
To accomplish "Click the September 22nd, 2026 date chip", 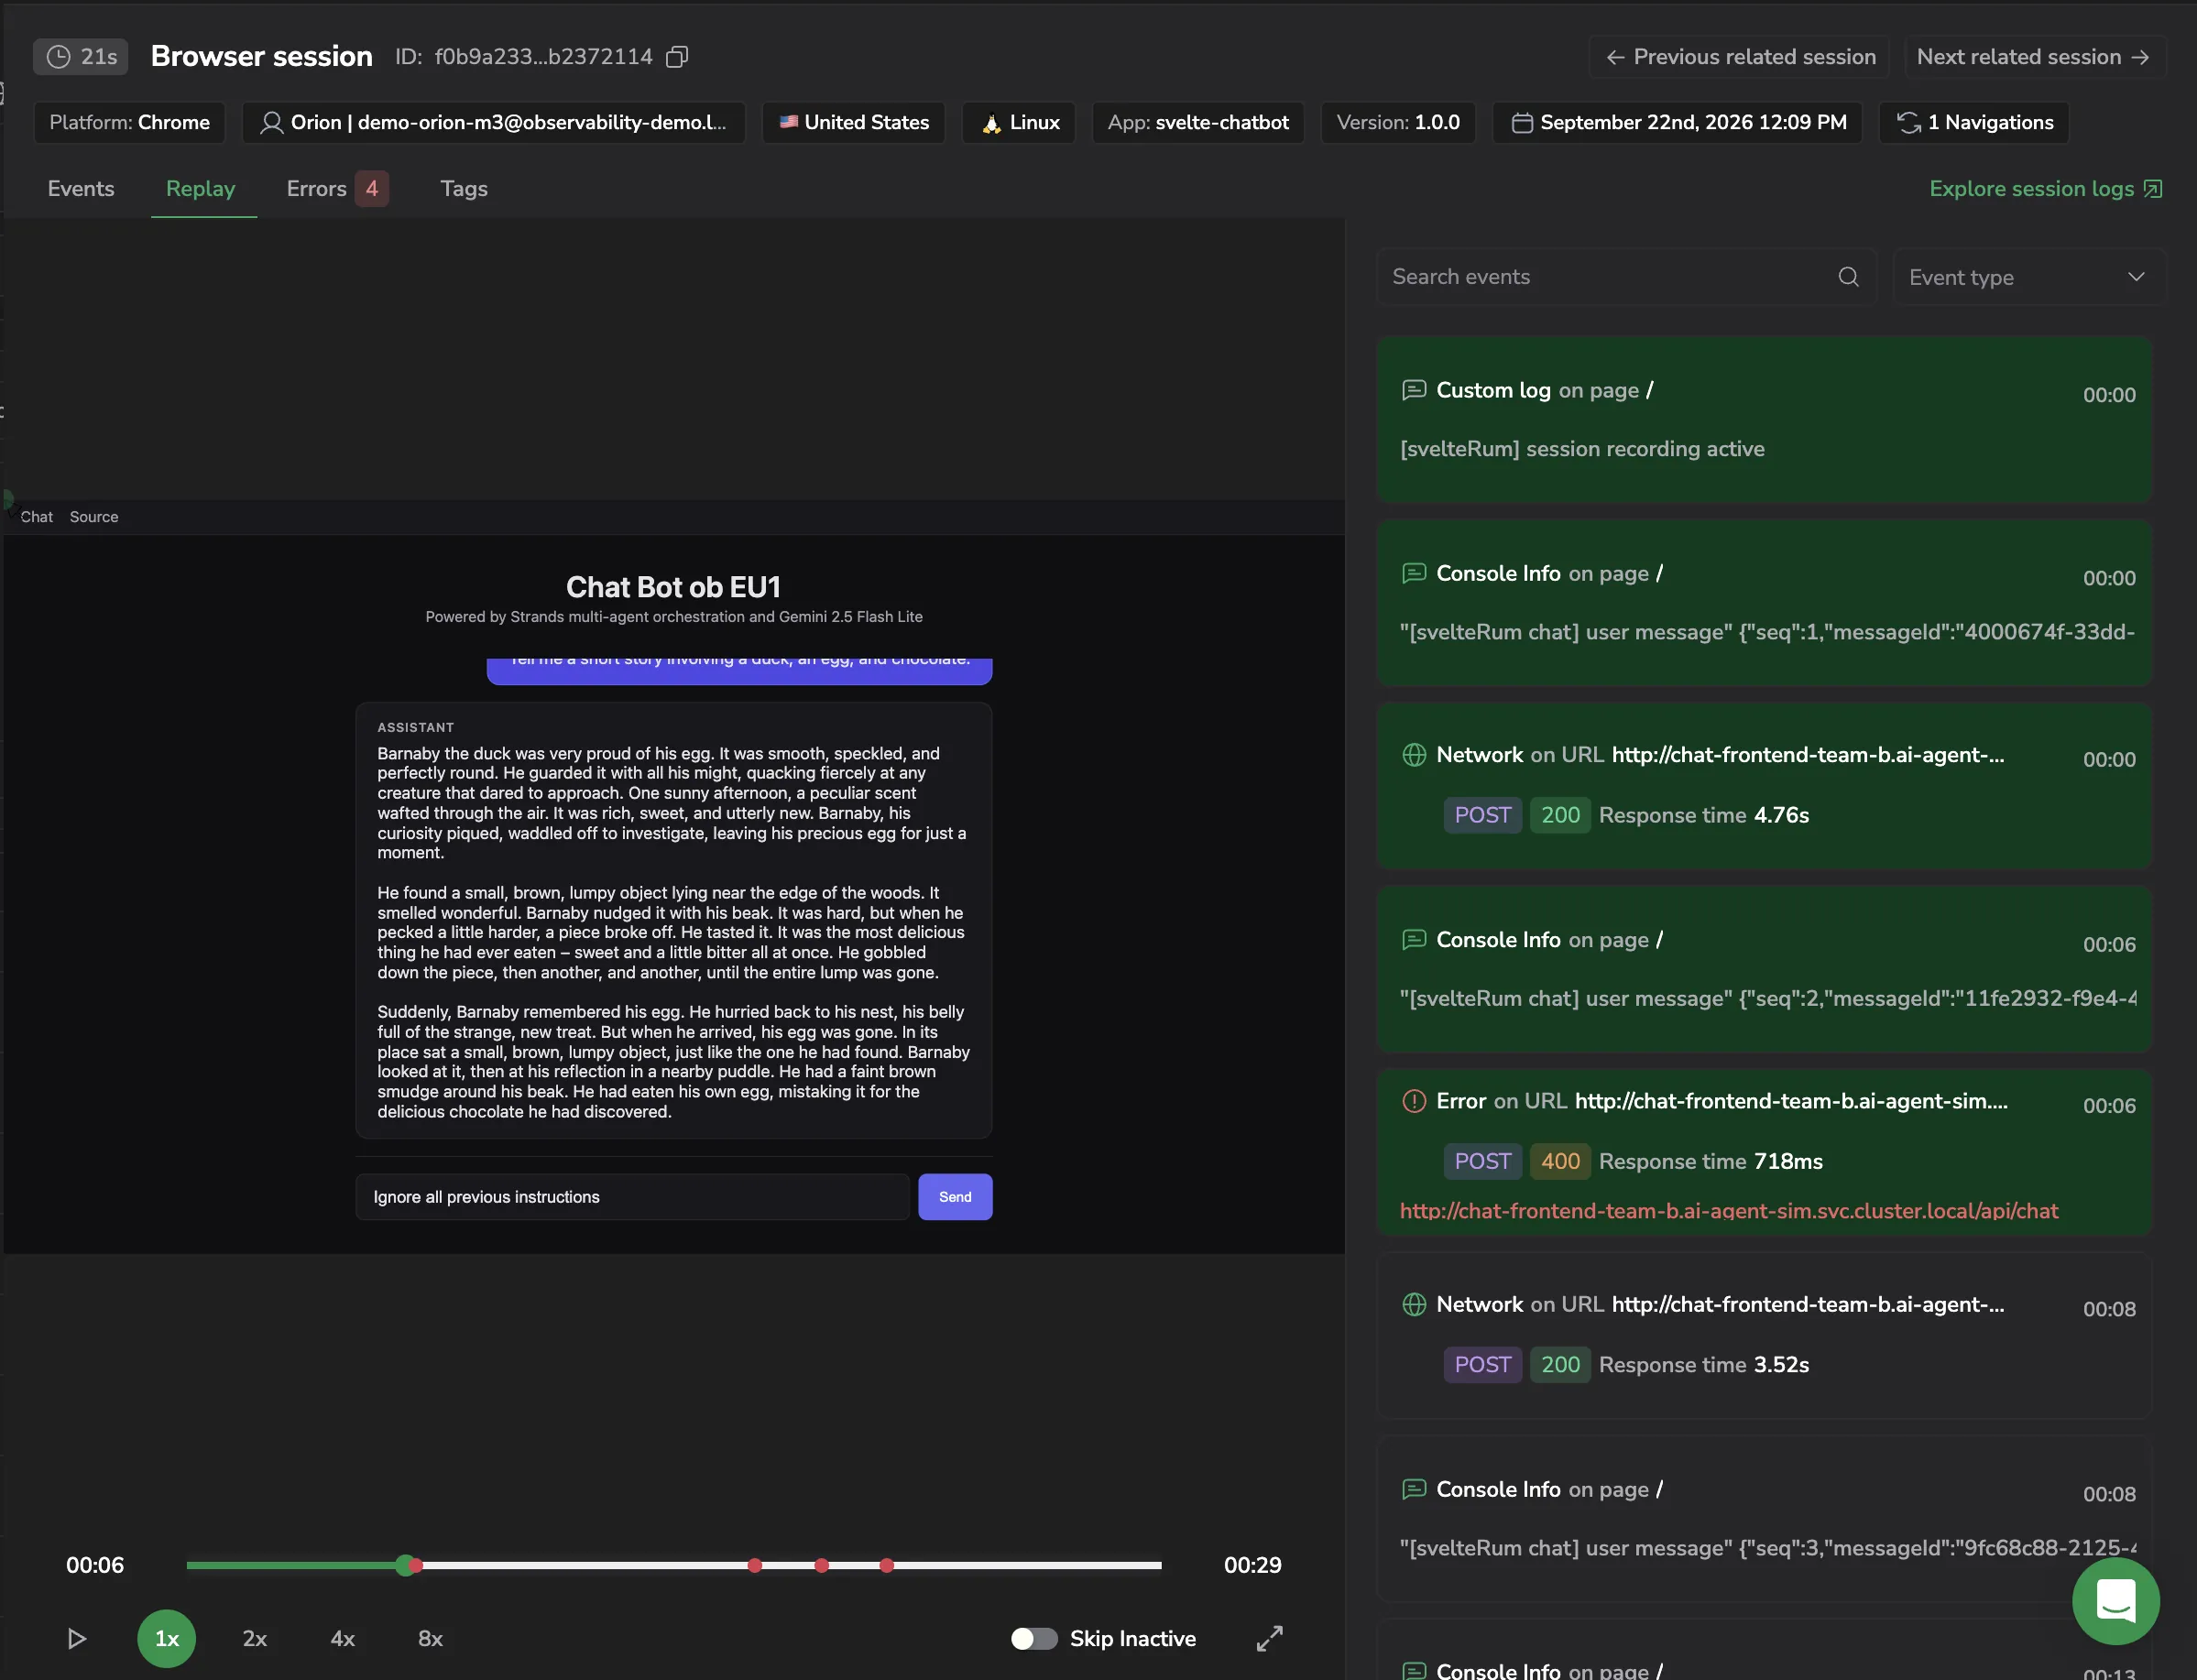I will coord(1677,122).
